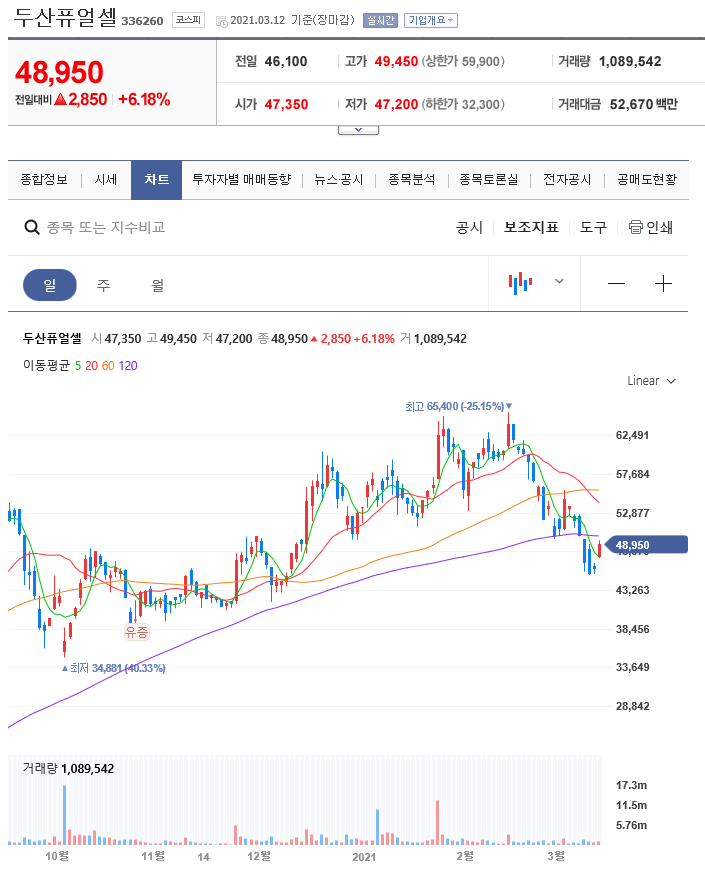Select the 일 daily period
Image resolution: width=705 pixels, height=882 pixels.
click(x=50, y=285)
